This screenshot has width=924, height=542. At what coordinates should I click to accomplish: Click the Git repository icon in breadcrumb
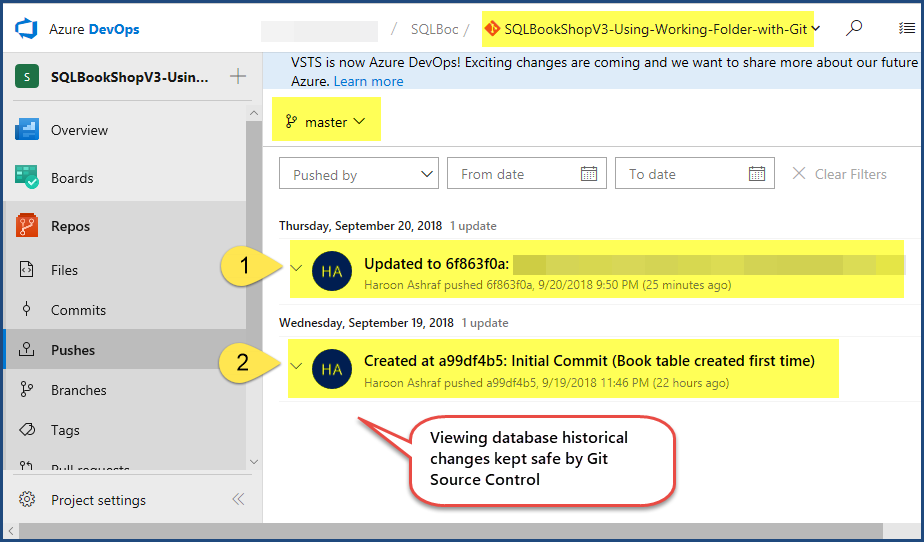pyautogui.click(x=492, y=28)
